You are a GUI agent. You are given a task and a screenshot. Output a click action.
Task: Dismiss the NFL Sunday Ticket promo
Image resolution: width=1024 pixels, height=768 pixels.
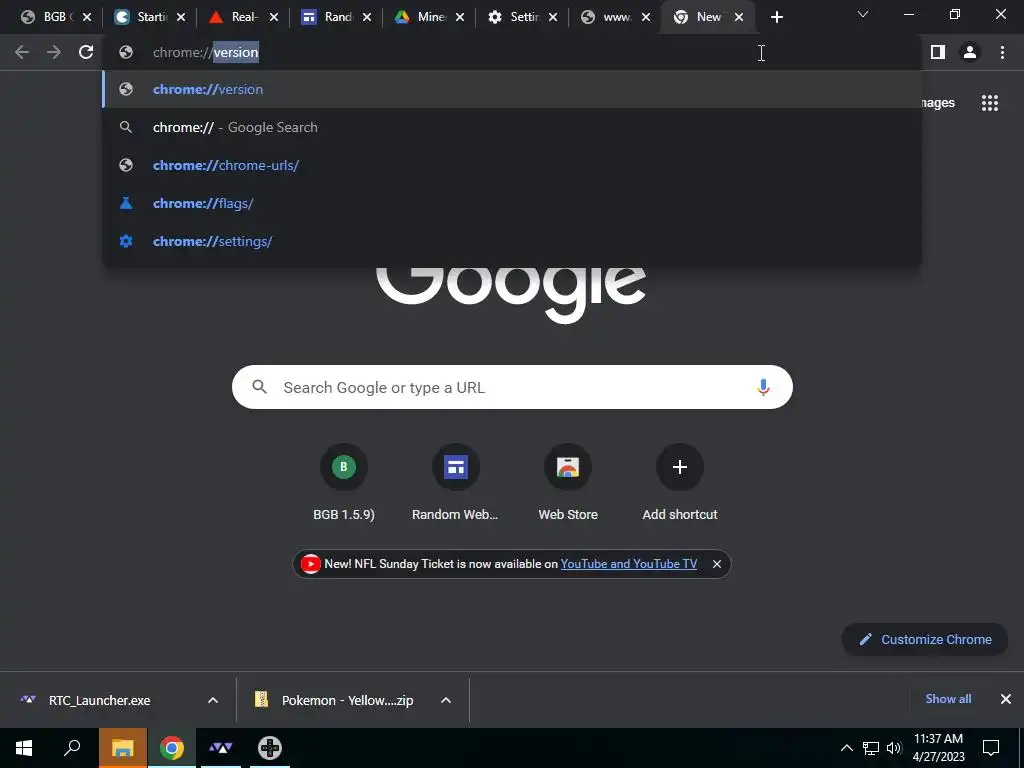pyautogui.click(x=716, y=564)
